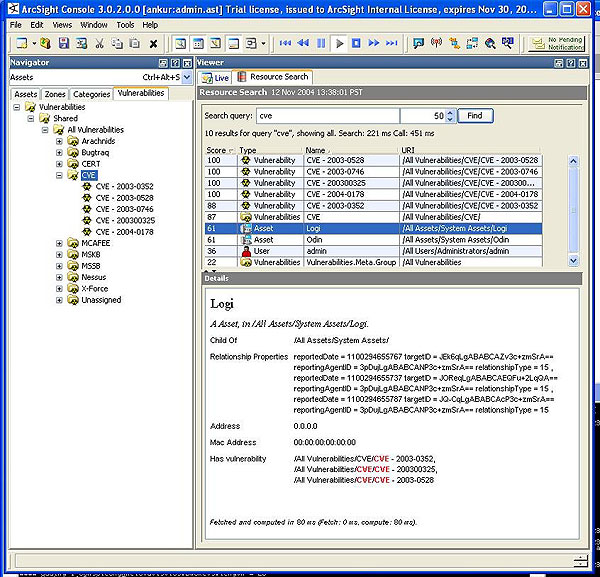Click the Find button
The image size is (600, 577).
tap(475, 116)
